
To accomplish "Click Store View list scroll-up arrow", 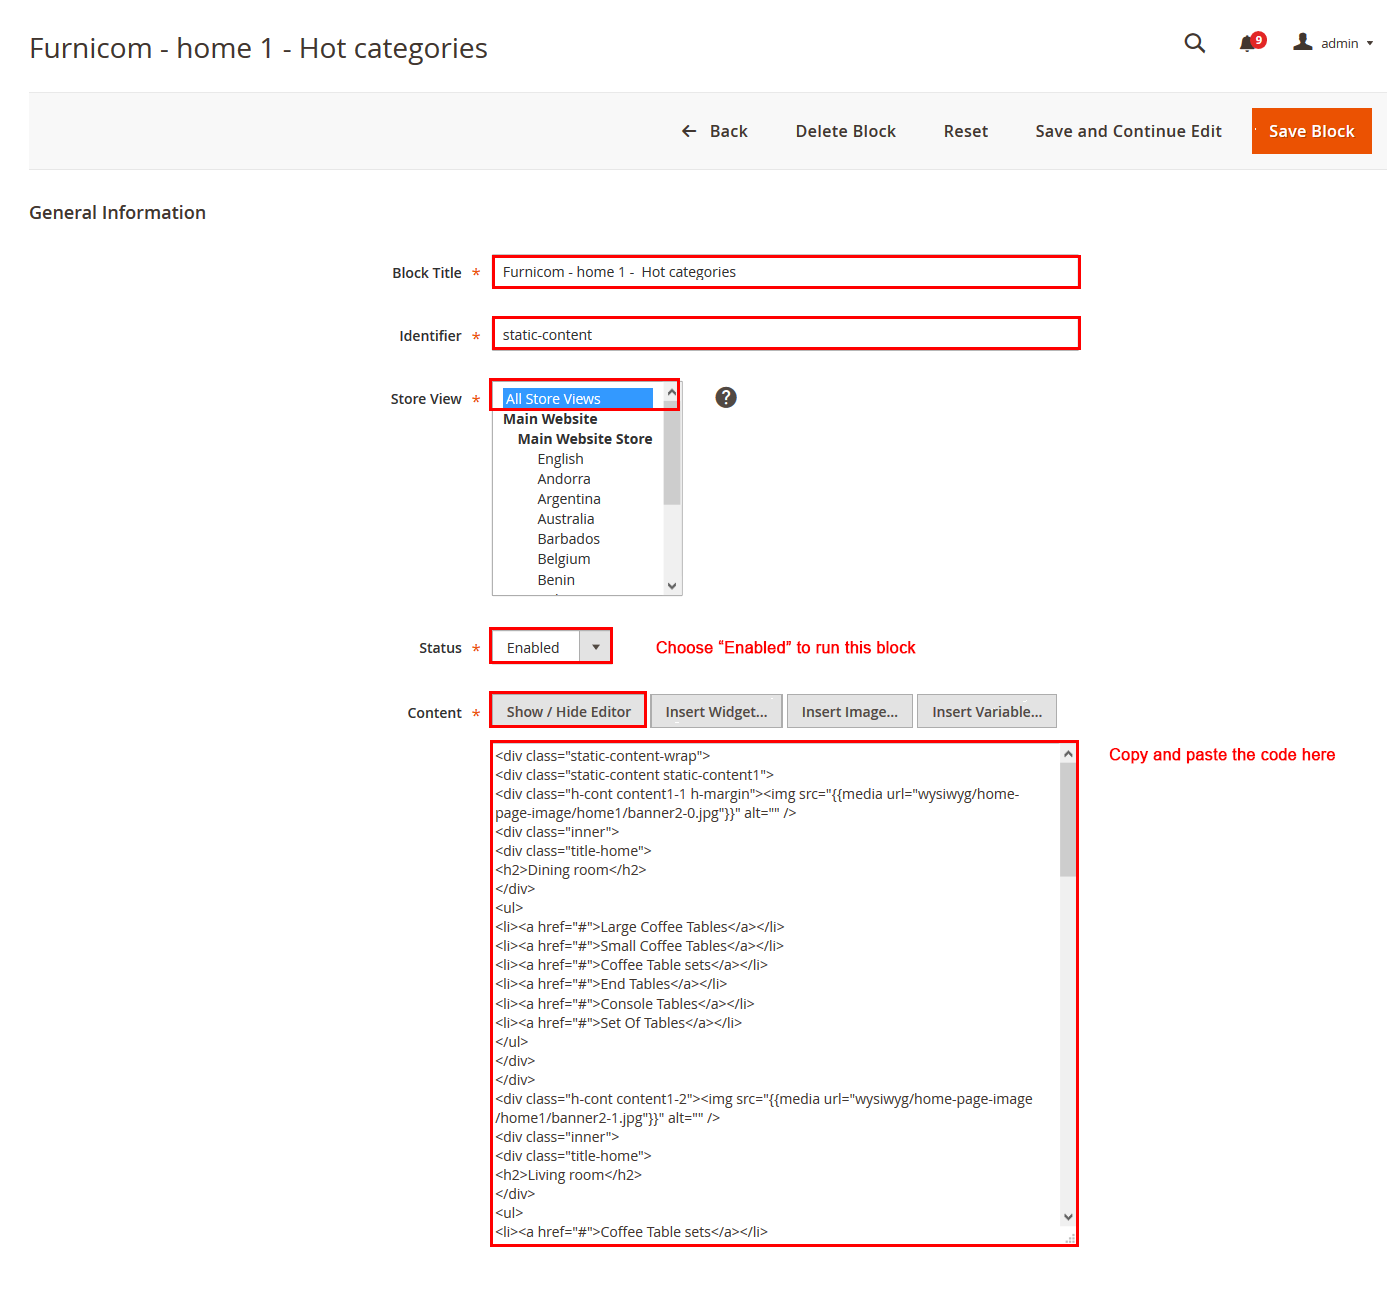I will pos(672,393).
